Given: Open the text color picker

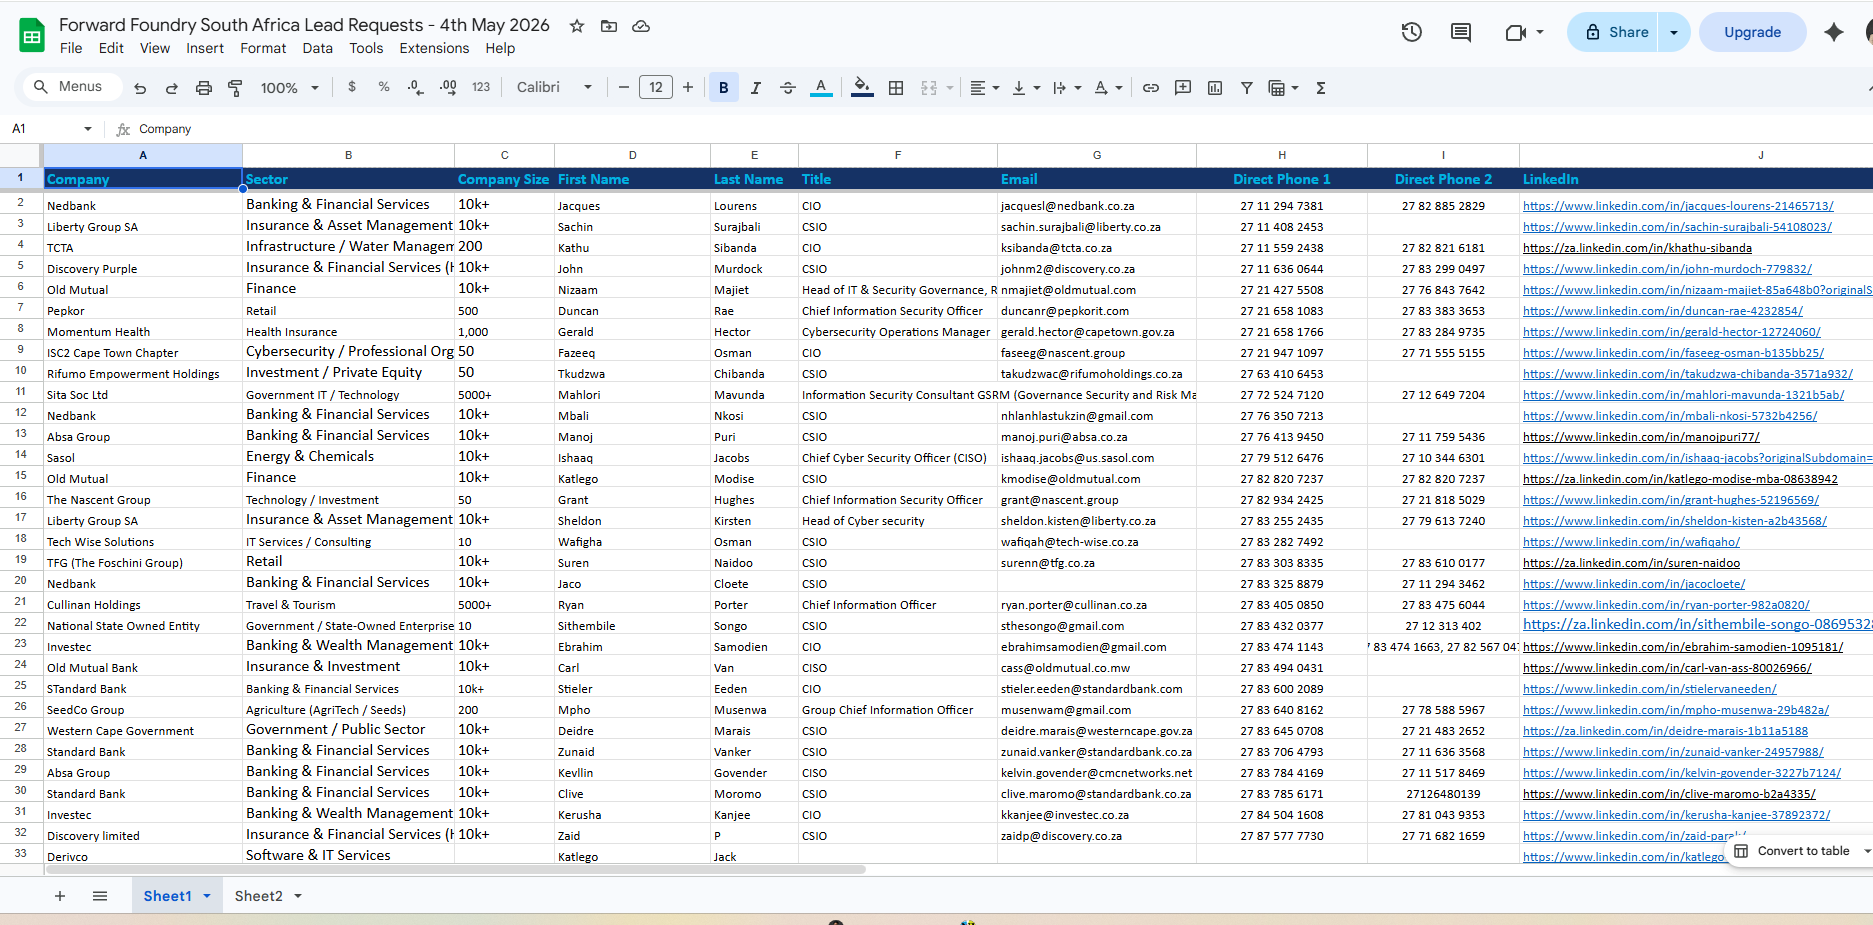Looking at the screenshot, I should [x=821, y=88].
